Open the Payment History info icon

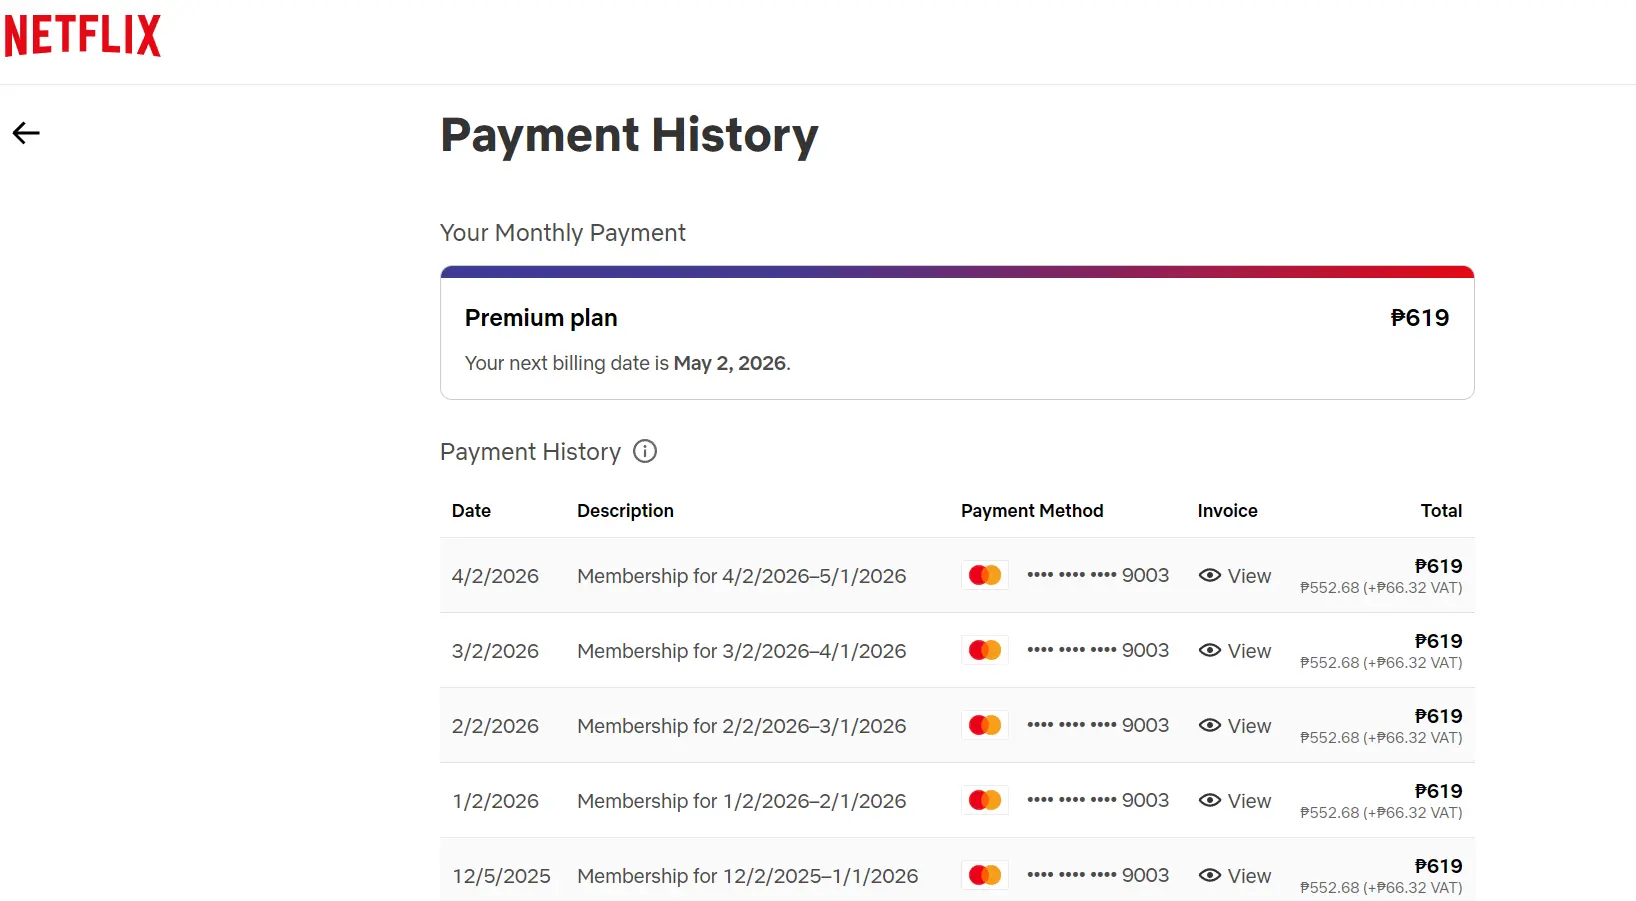pos(645,451)
